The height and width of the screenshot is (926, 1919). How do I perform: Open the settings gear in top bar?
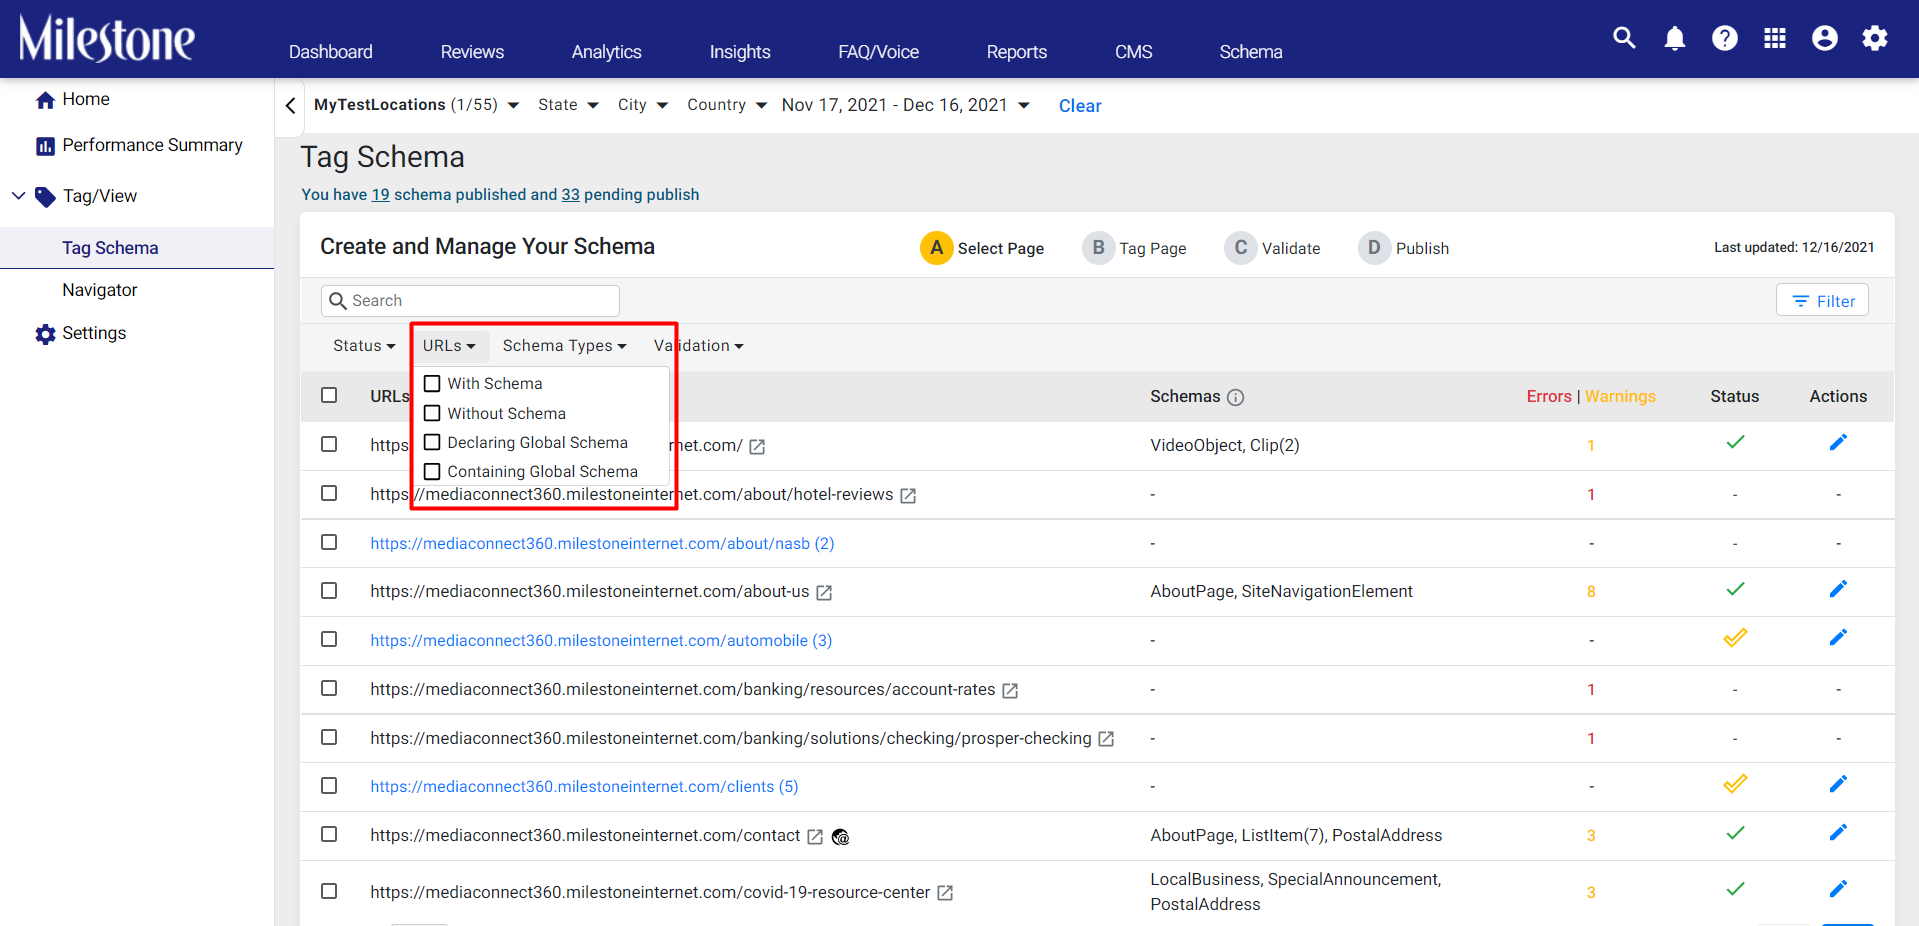(1874, 38)
